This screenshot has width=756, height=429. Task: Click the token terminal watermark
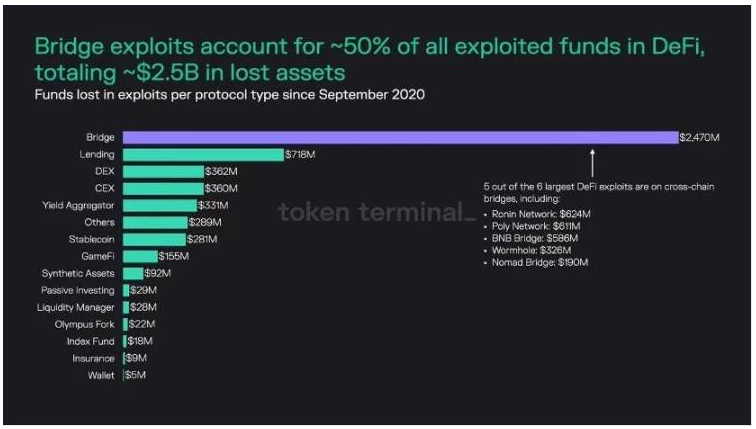[x=377, y=212]
